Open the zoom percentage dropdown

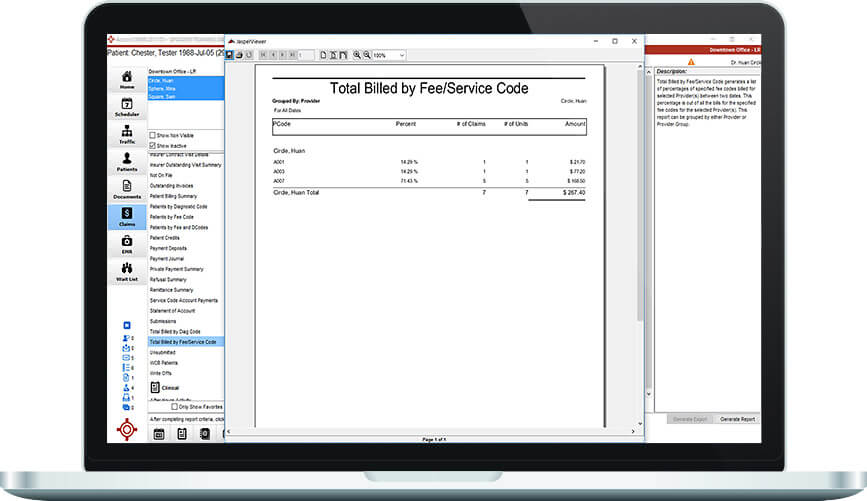pyautogui.click(x=402, y=55)
